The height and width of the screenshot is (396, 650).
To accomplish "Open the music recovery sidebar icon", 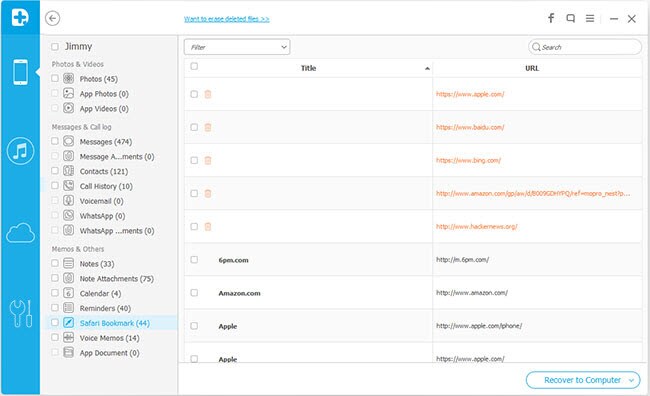I will pos(20,151).
